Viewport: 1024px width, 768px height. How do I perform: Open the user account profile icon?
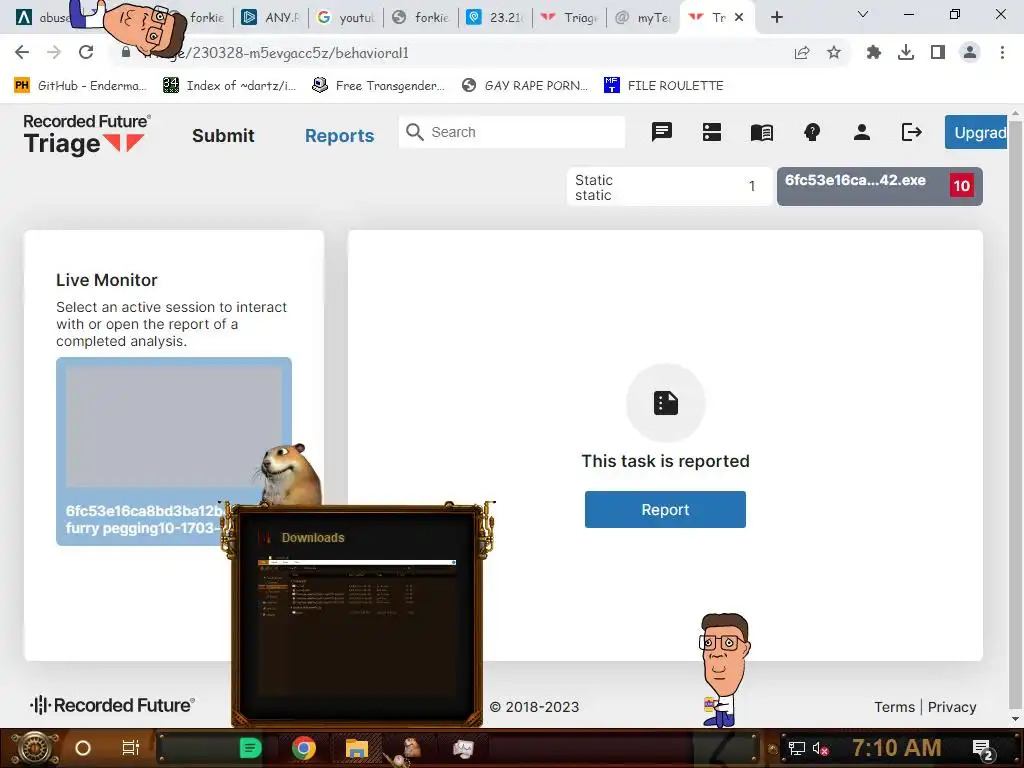coord(862,133)
